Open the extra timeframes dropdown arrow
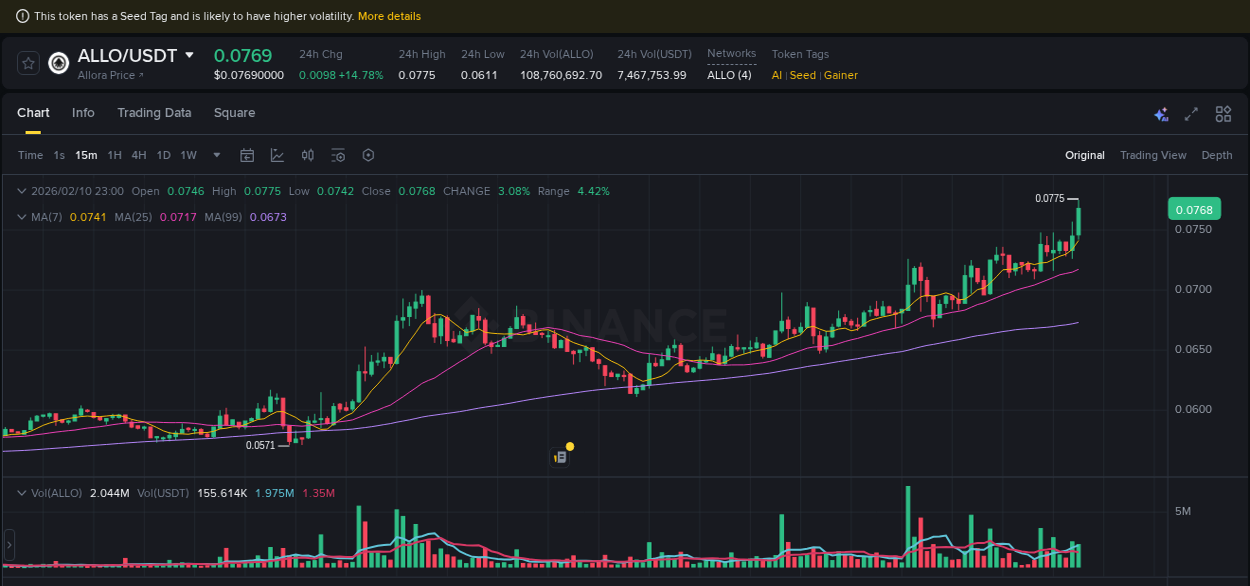Screen dimensions: 1250x586 tap(216, 155)
